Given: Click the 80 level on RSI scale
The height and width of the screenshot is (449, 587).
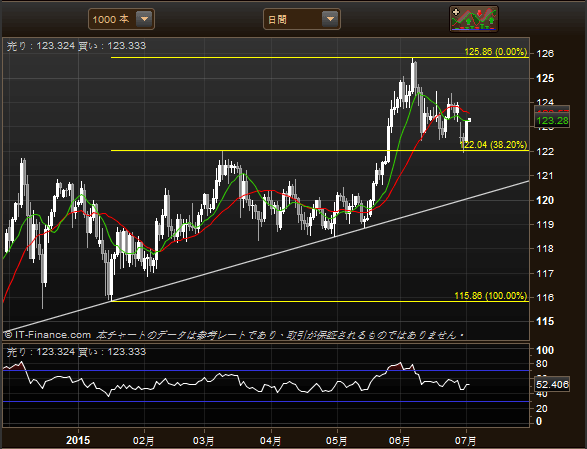Looking at the screenshot, I should click(x=541, y=364).
